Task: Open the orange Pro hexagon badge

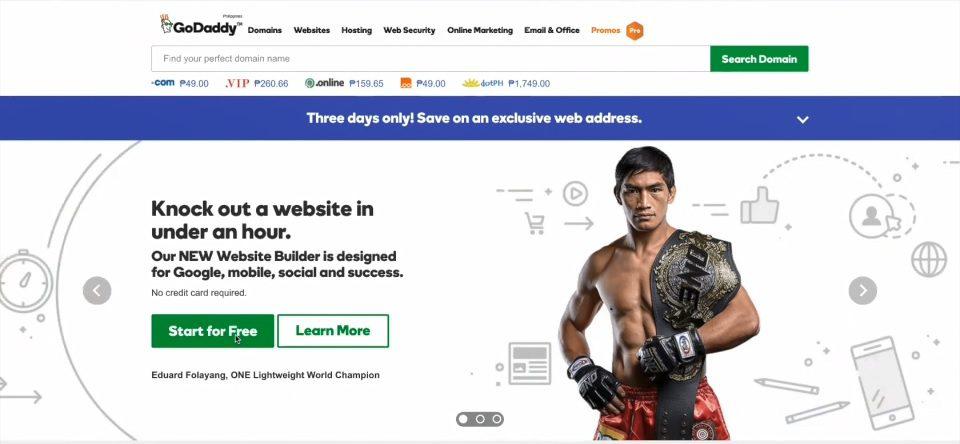Action: (x=635, y=30)
